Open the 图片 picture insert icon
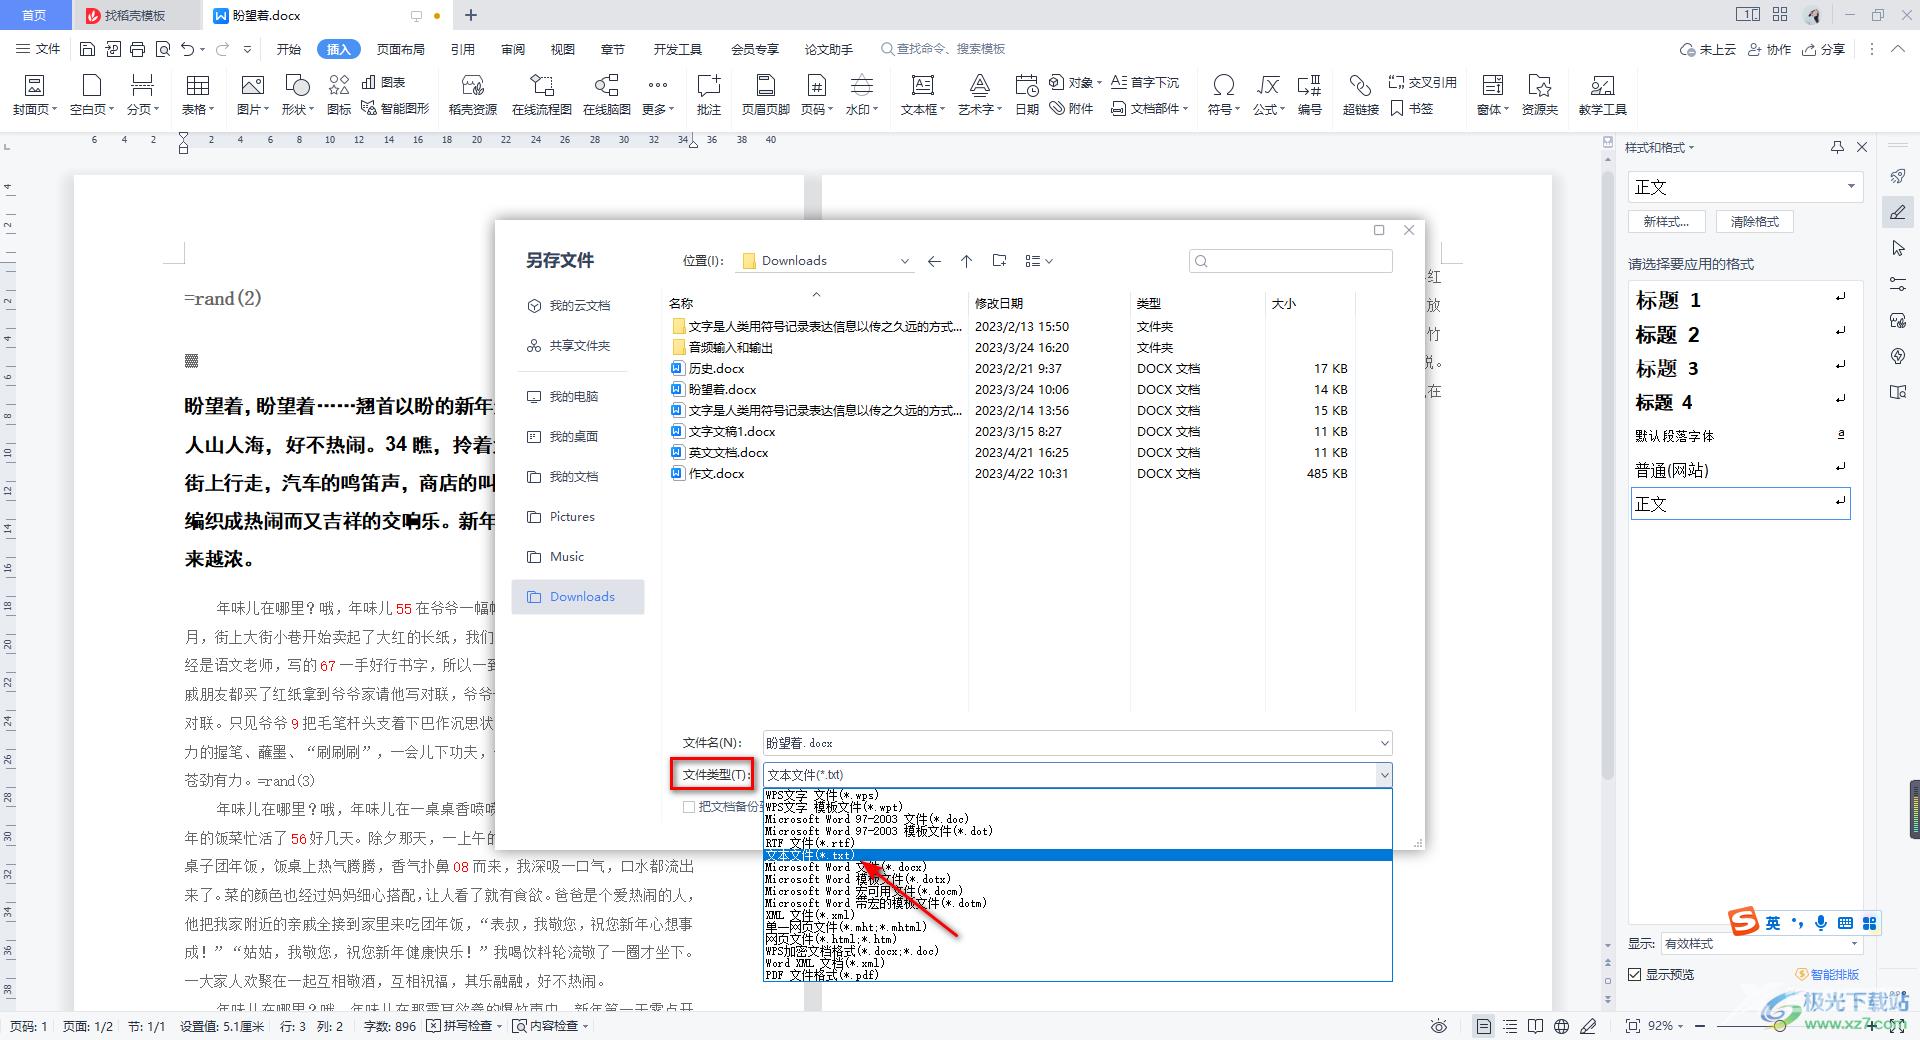The width and height of the screenshot is (1920, 1040). click(252, 85)
